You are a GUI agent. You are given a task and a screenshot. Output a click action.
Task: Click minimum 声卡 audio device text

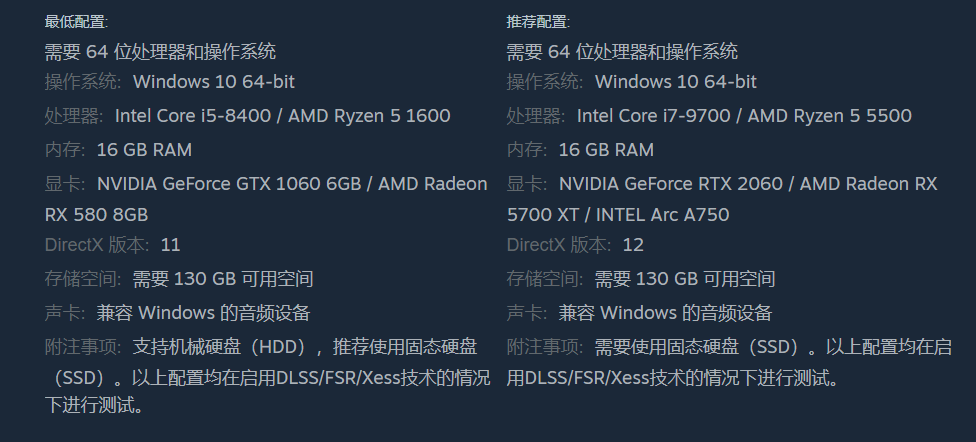(204, 313)
